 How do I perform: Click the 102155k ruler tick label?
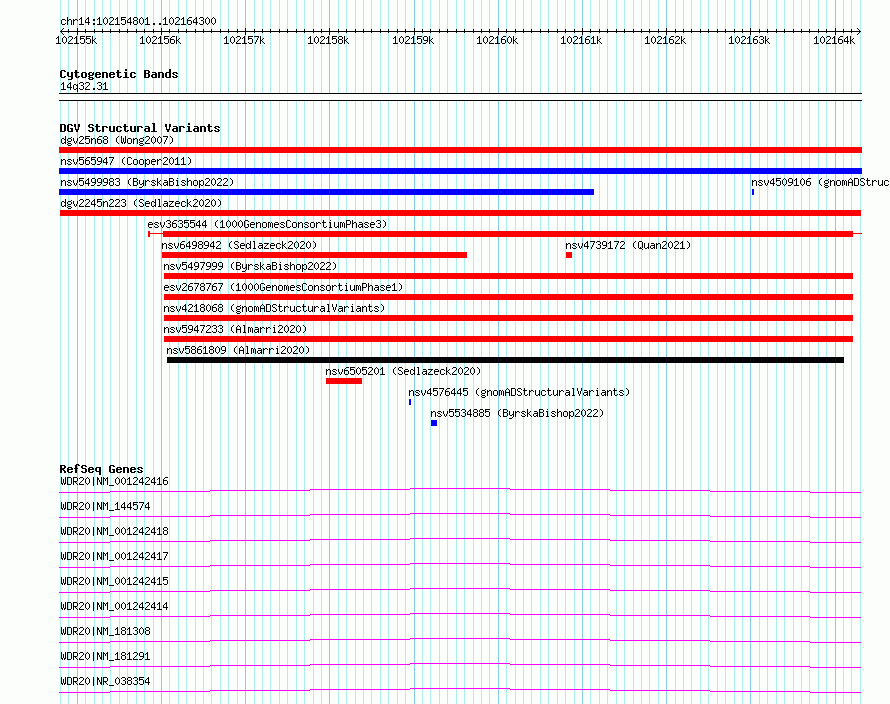pyautogui.click(x=76, y=40)
